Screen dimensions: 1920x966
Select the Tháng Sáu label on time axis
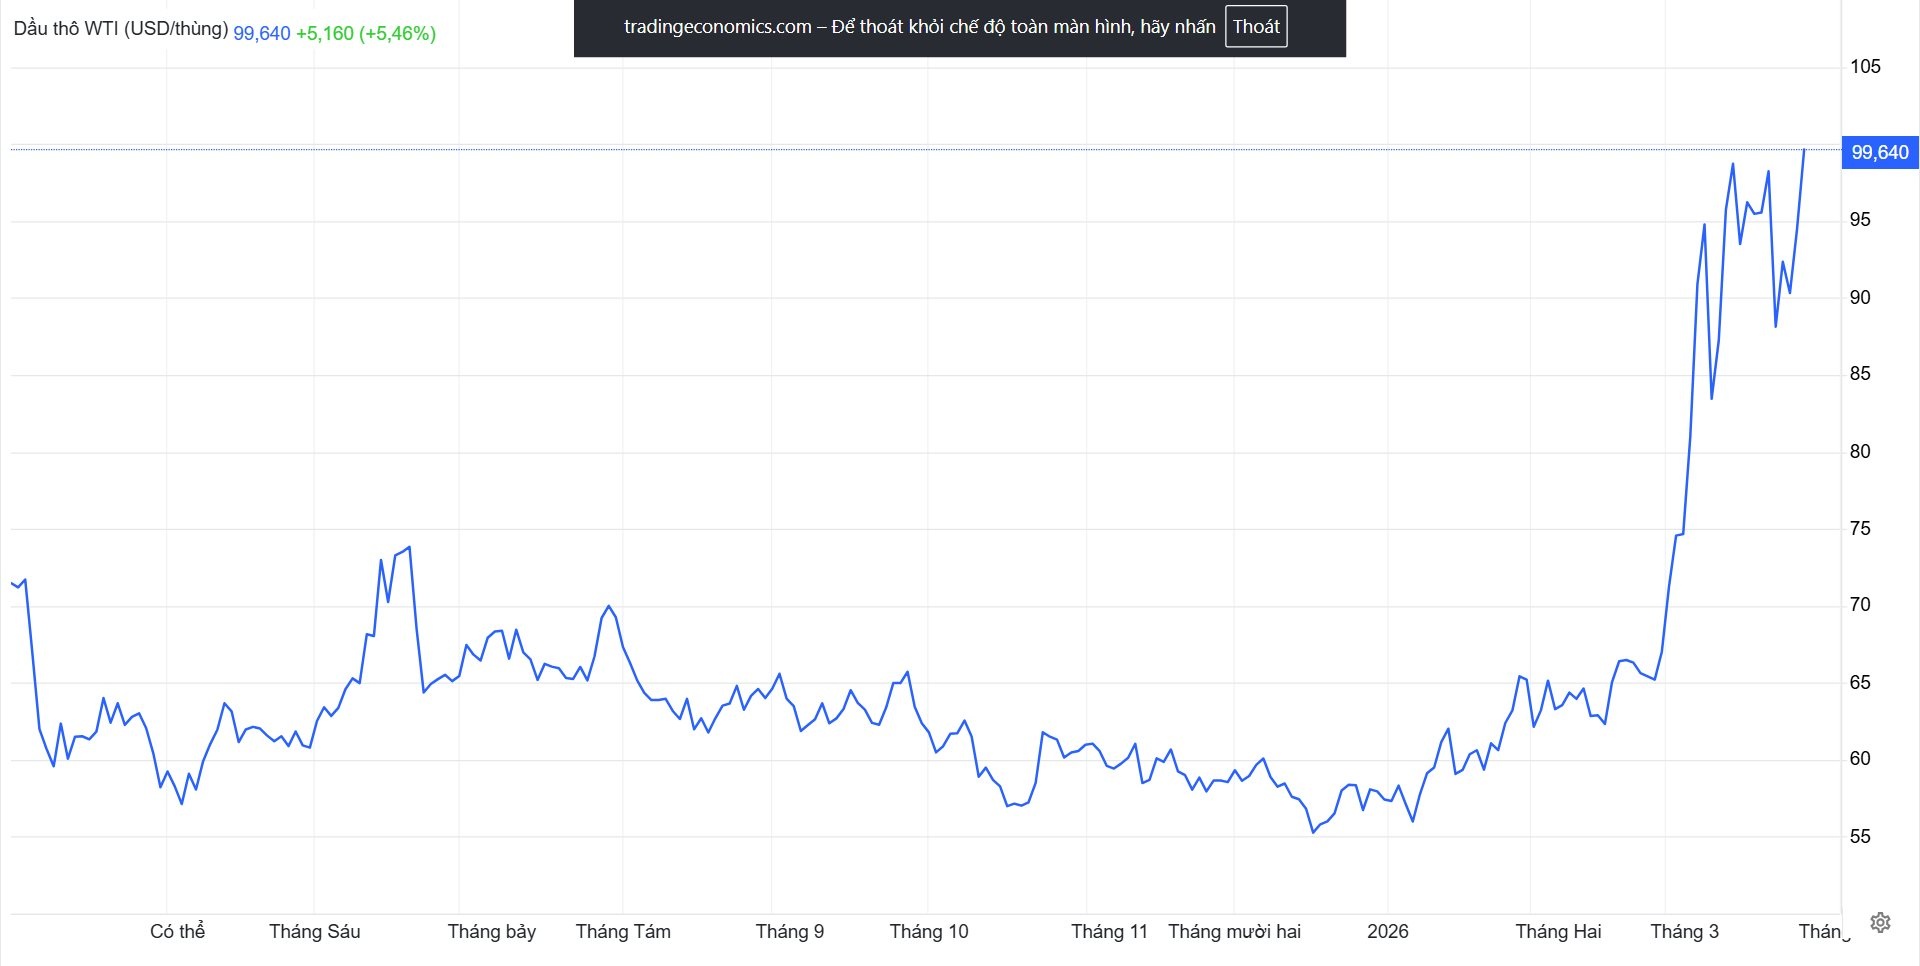[x=314, y=932]
